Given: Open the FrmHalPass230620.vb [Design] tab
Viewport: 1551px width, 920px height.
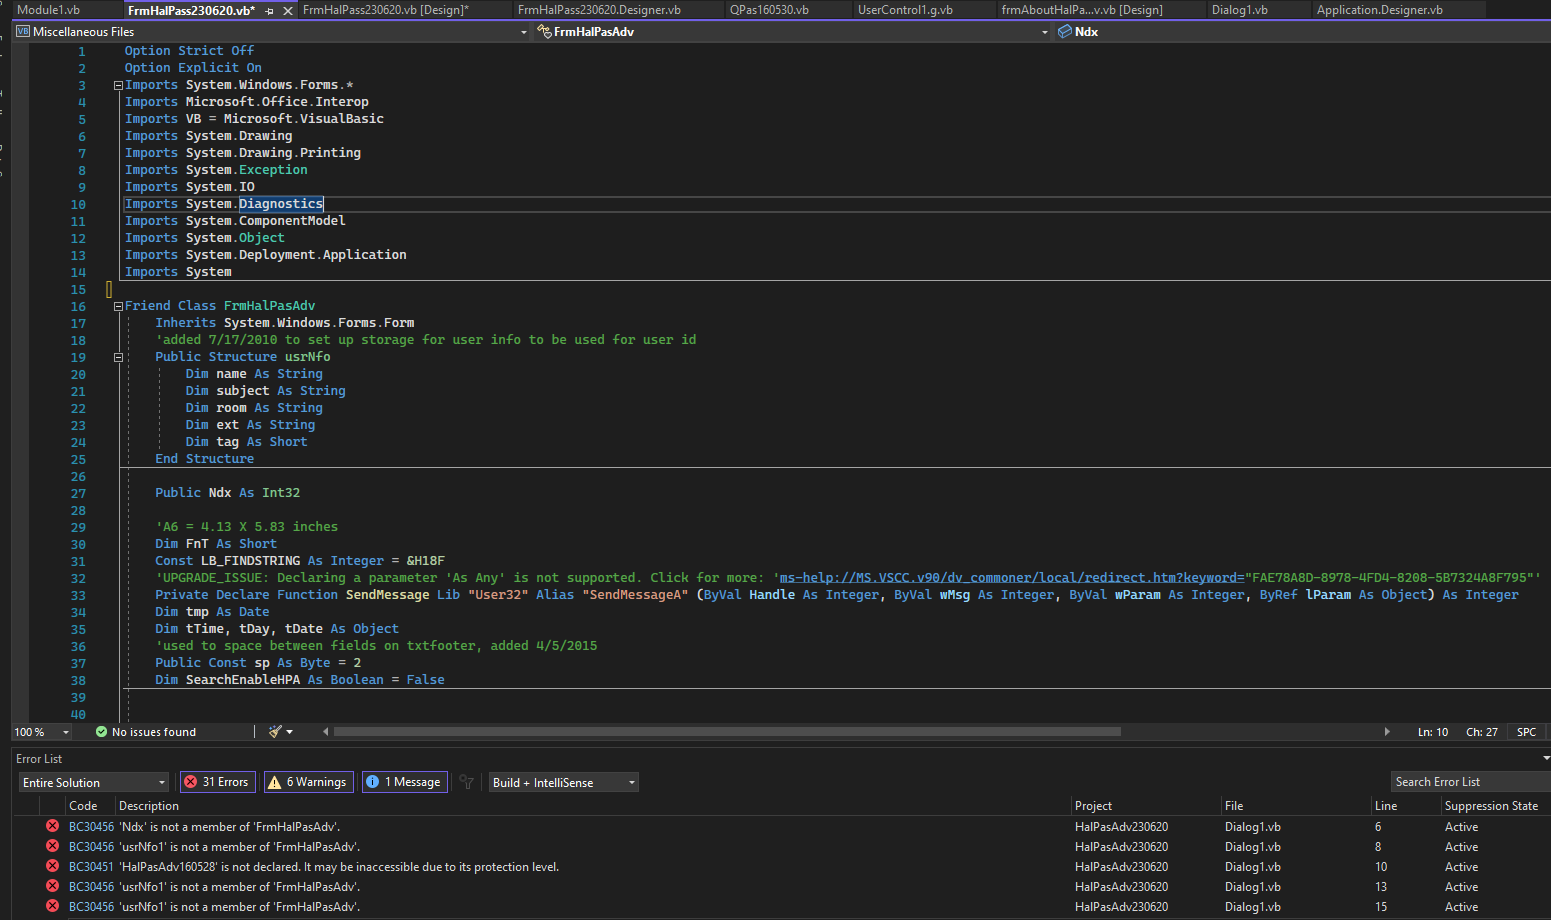Looking at the screenshot, I should (386, 10).
